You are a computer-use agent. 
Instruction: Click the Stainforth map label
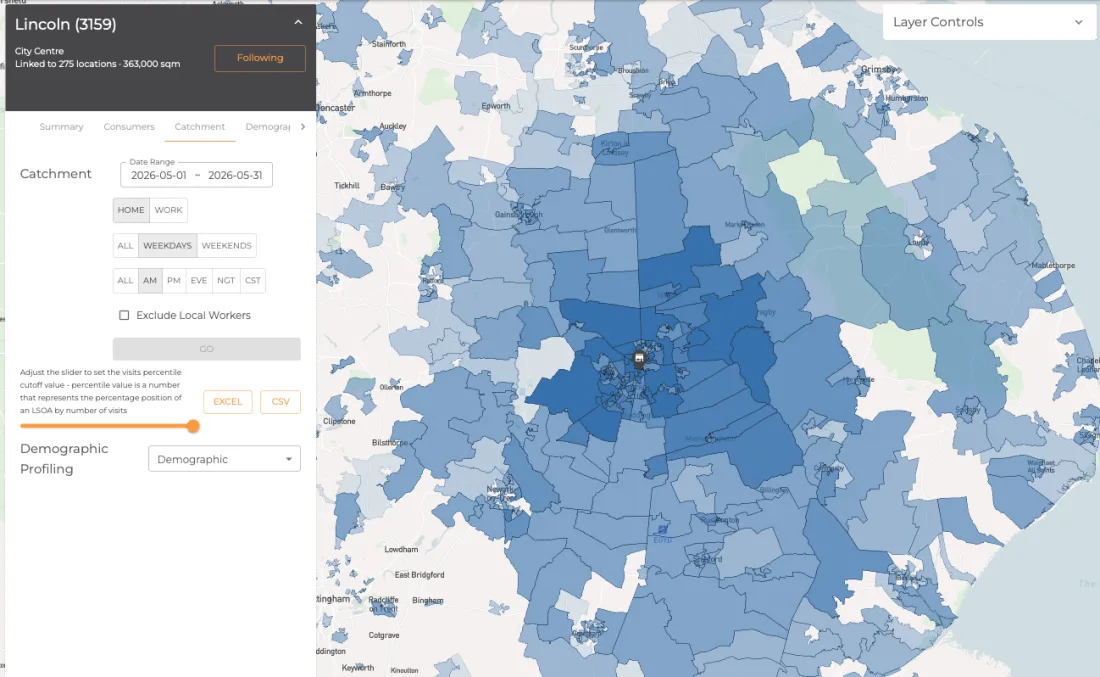(x=389, y=43)
